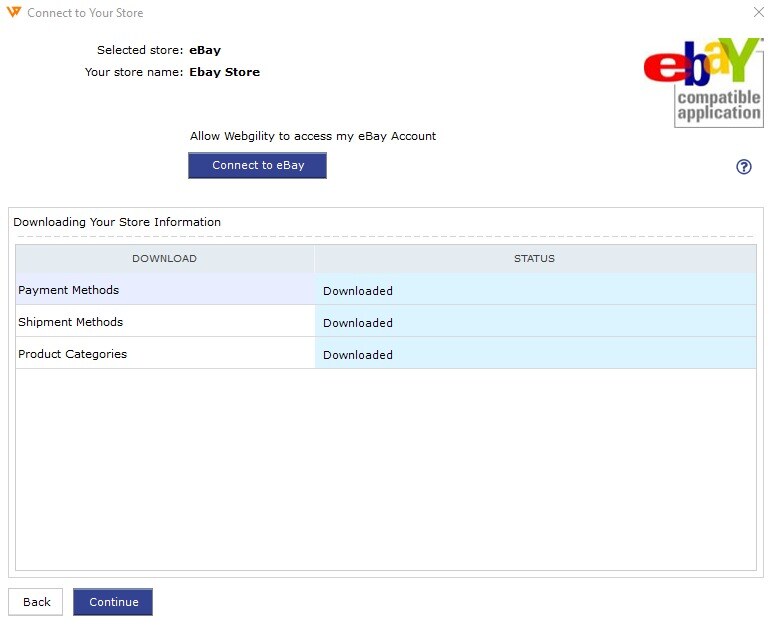
Task: Select the Payment Methods row
Action: point(386,289)
